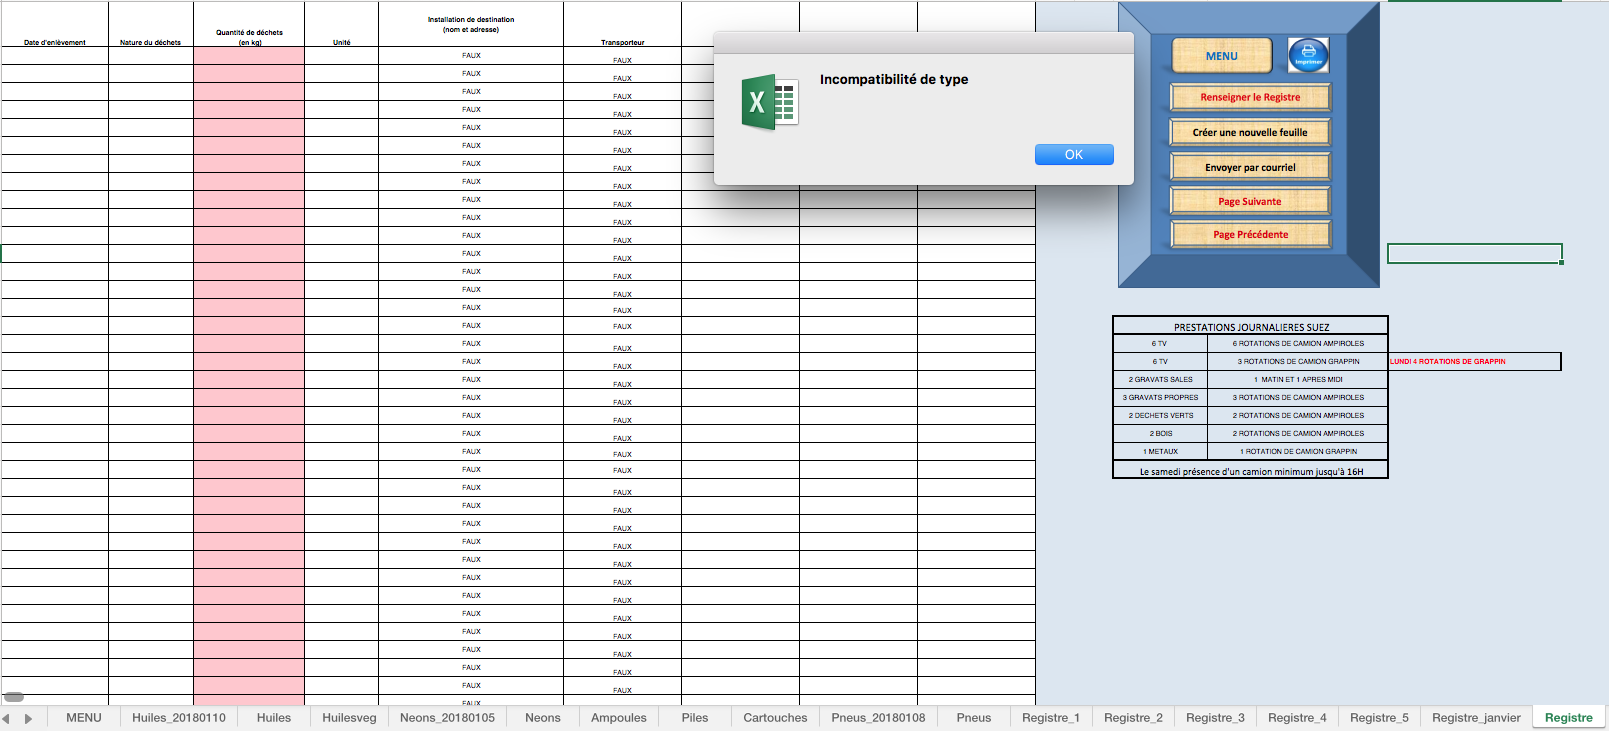The width and height of the screenshot is (1609, 731).
Task: Select the Nature du déchets header cell
Action: 151,24
